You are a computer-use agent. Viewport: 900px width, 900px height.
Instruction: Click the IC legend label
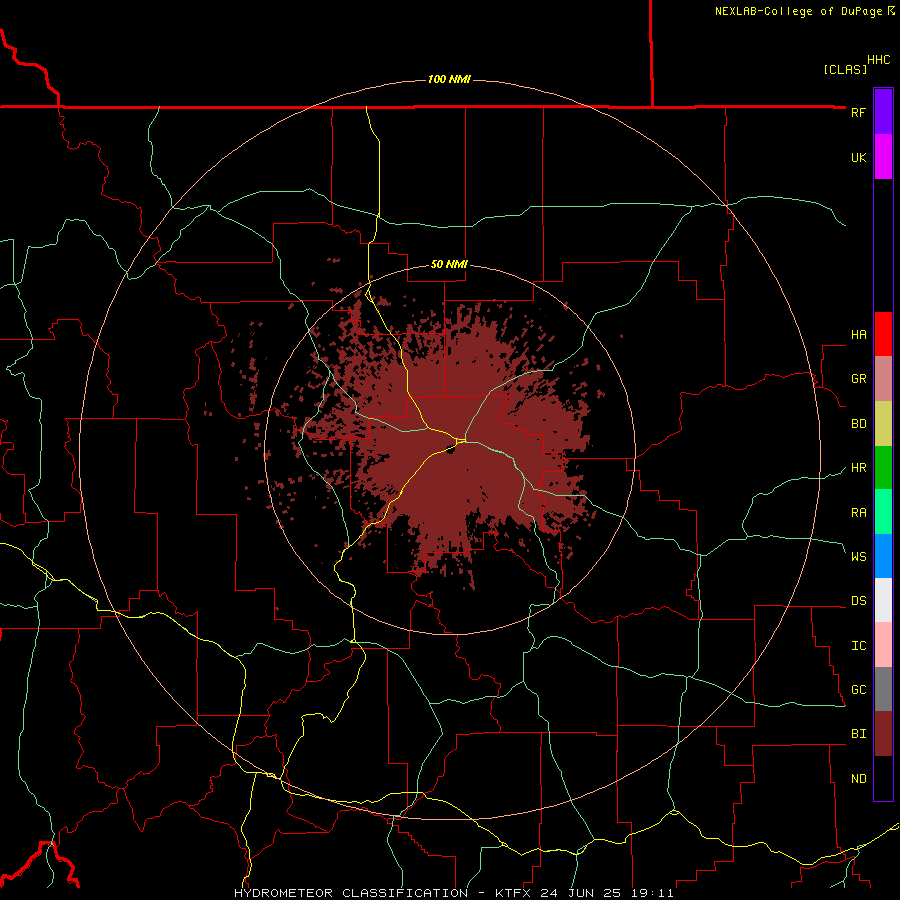(x=858, y=646)
